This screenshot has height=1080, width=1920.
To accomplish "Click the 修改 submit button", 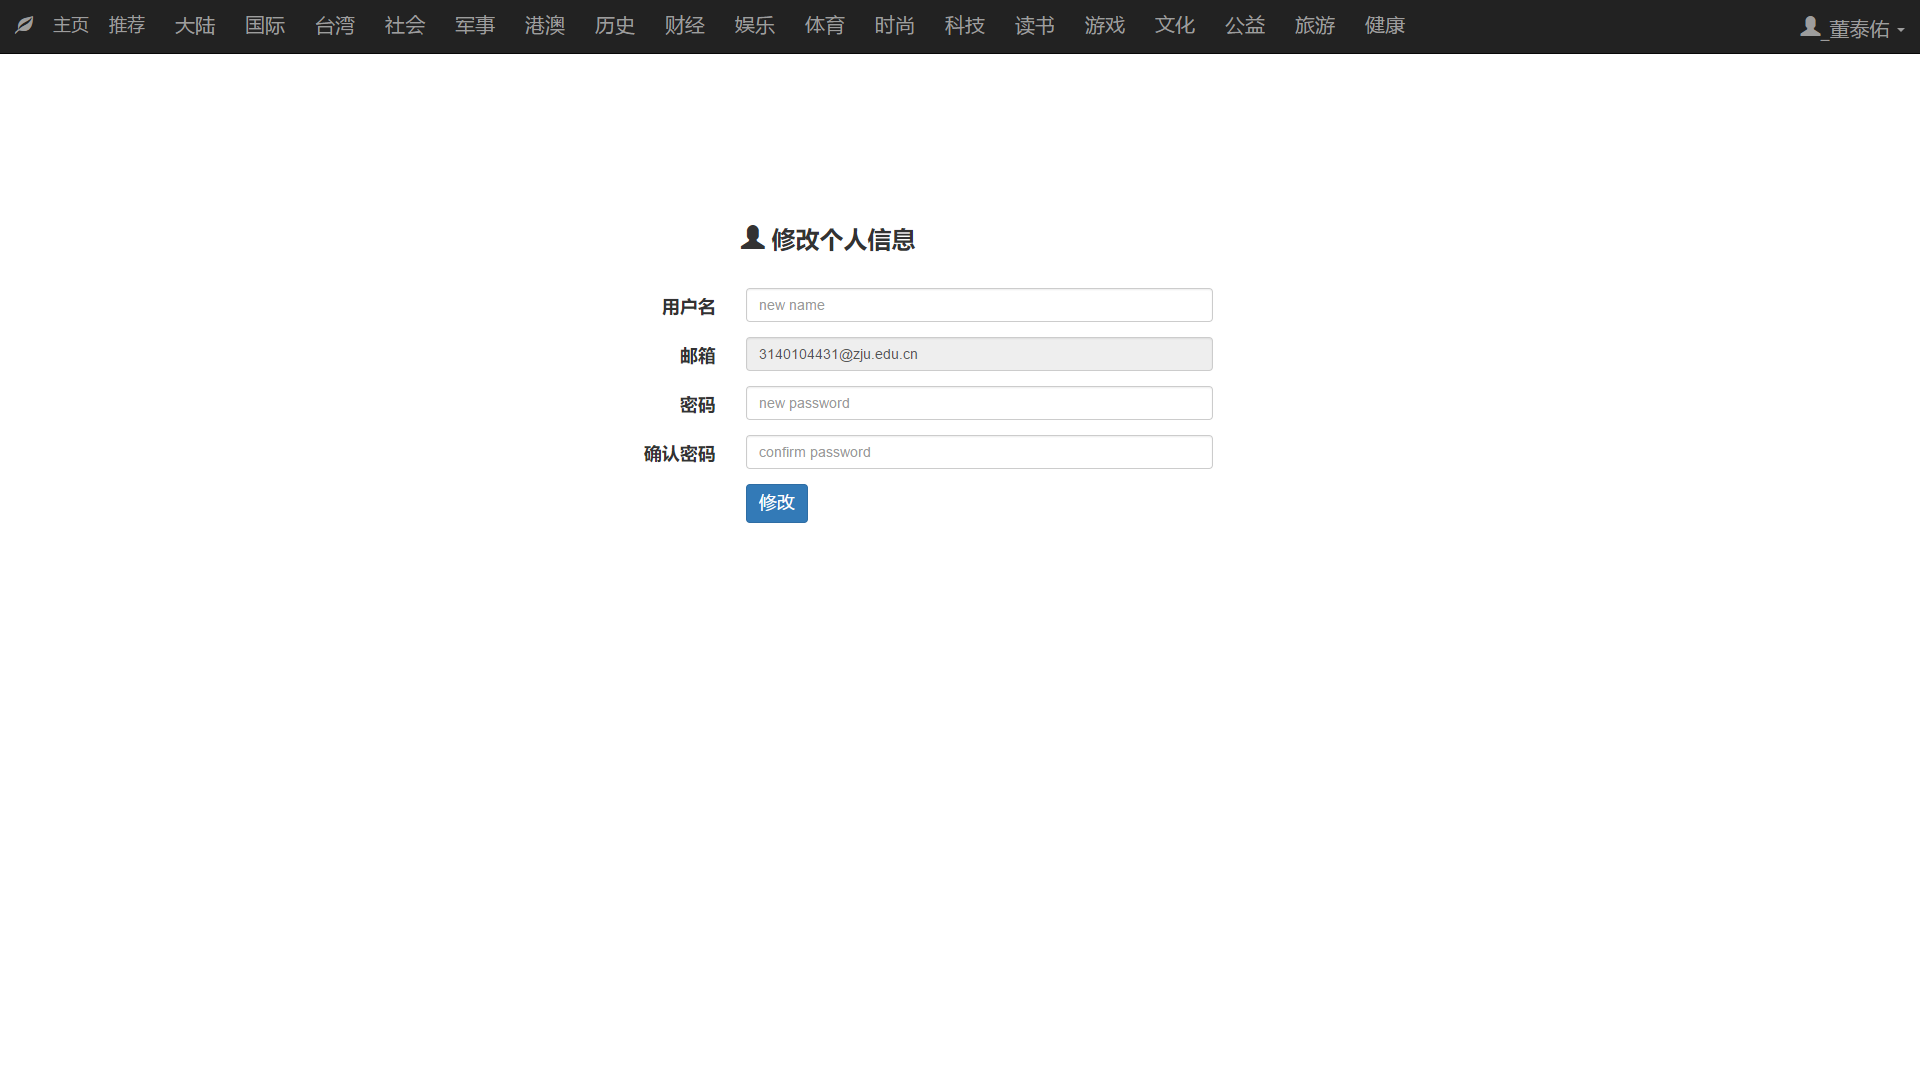I will coord(776,503).
